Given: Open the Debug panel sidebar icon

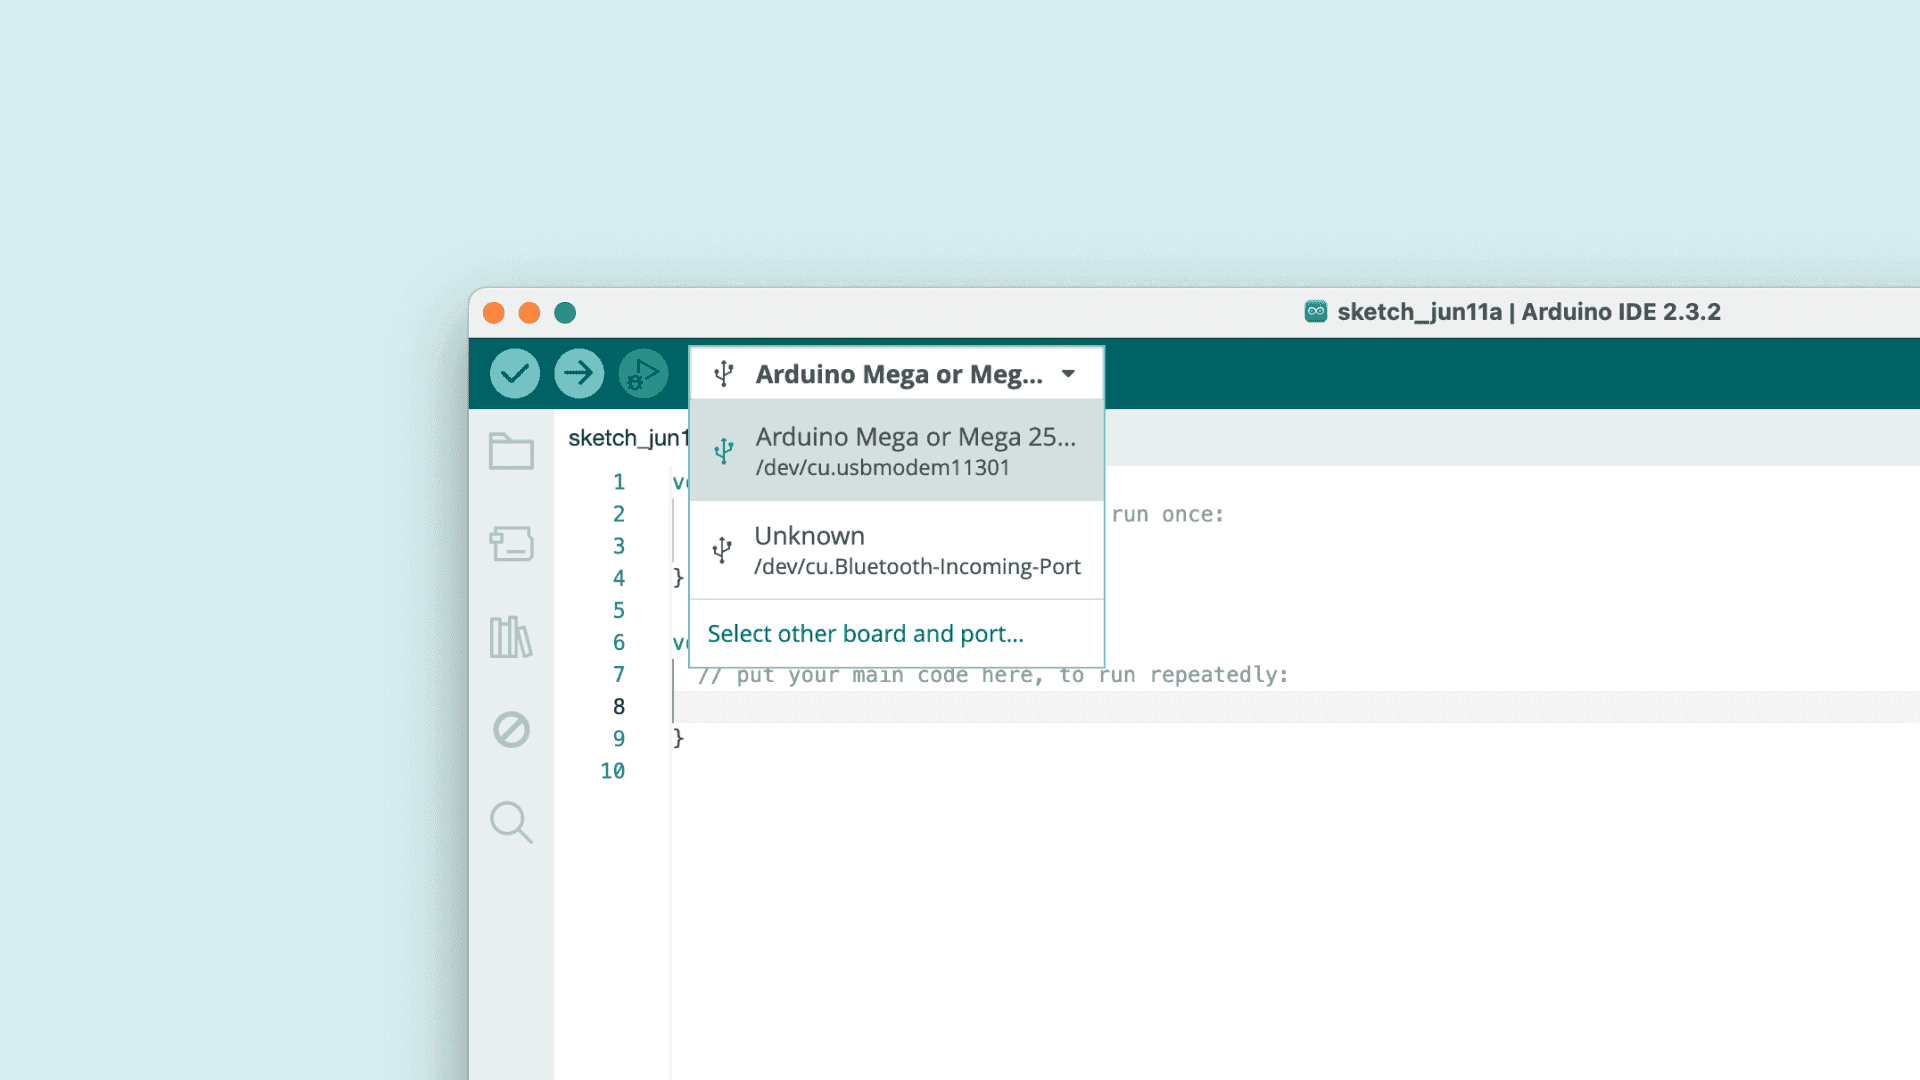Looking at the screenshot, I should 511,730.
